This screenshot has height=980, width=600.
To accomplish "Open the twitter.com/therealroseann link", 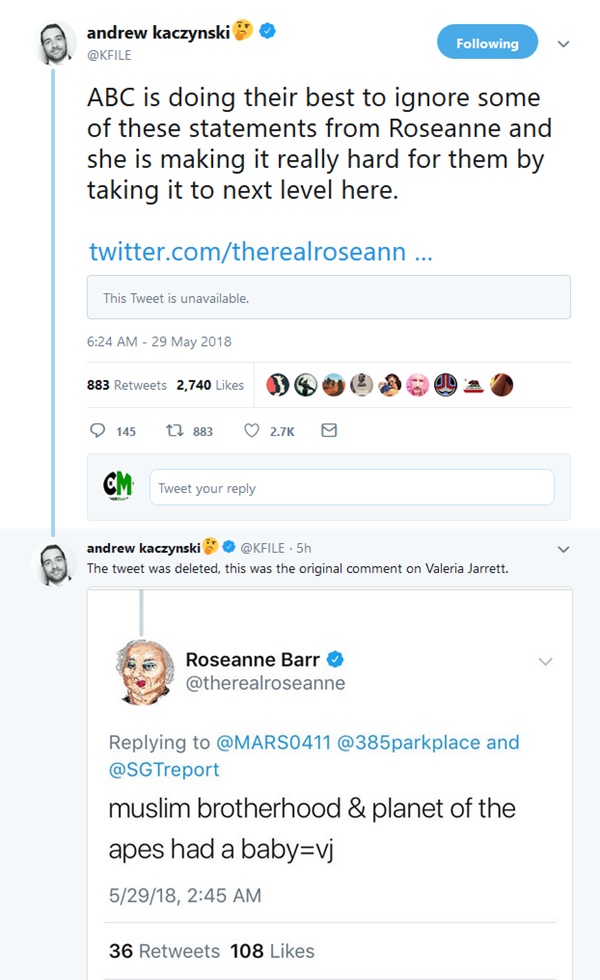I will [x=260, y=251].
